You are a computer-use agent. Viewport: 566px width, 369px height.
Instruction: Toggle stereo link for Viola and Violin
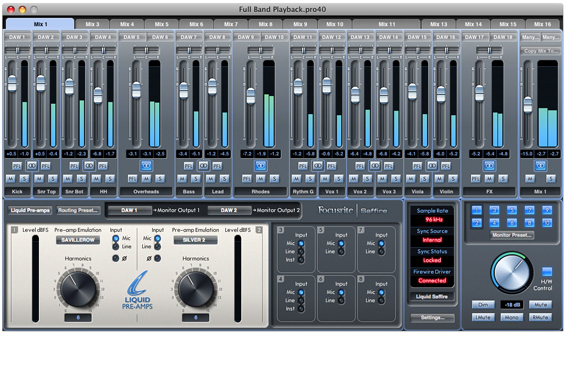(x=432, y=165)
